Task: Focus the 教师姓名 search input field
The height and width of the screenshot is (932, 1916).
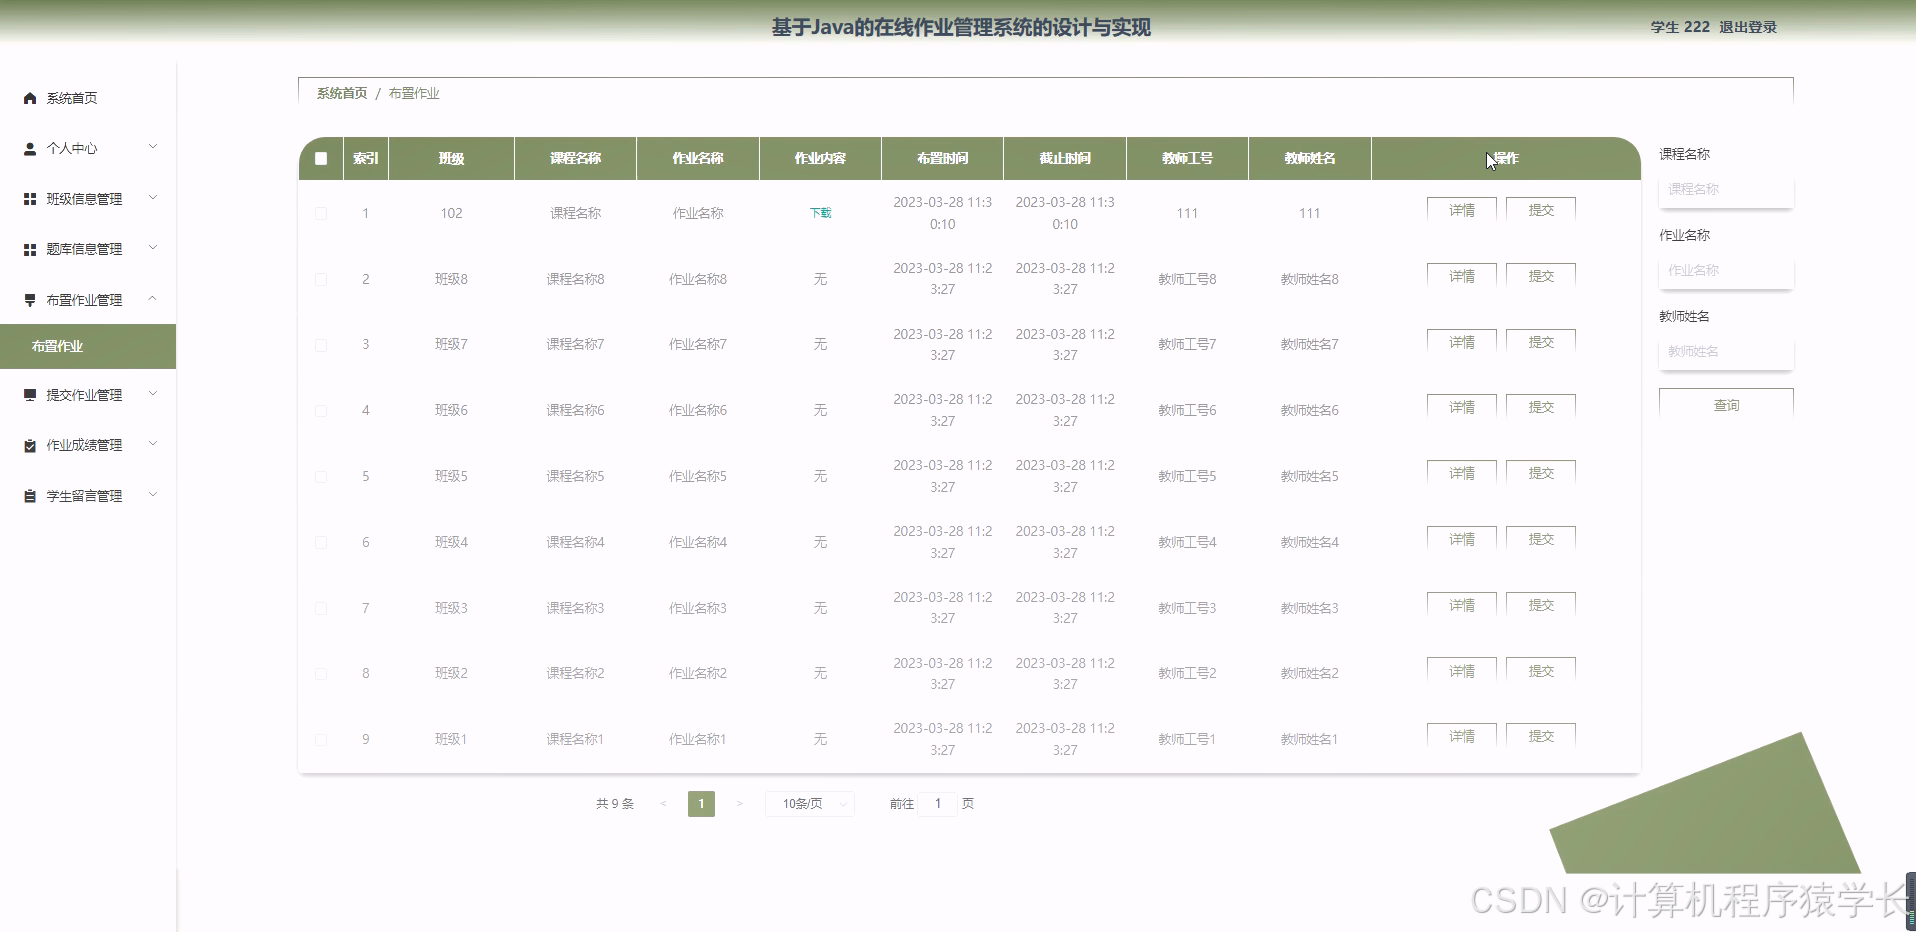Action: pyautogui.click(x=1726, y=351)
